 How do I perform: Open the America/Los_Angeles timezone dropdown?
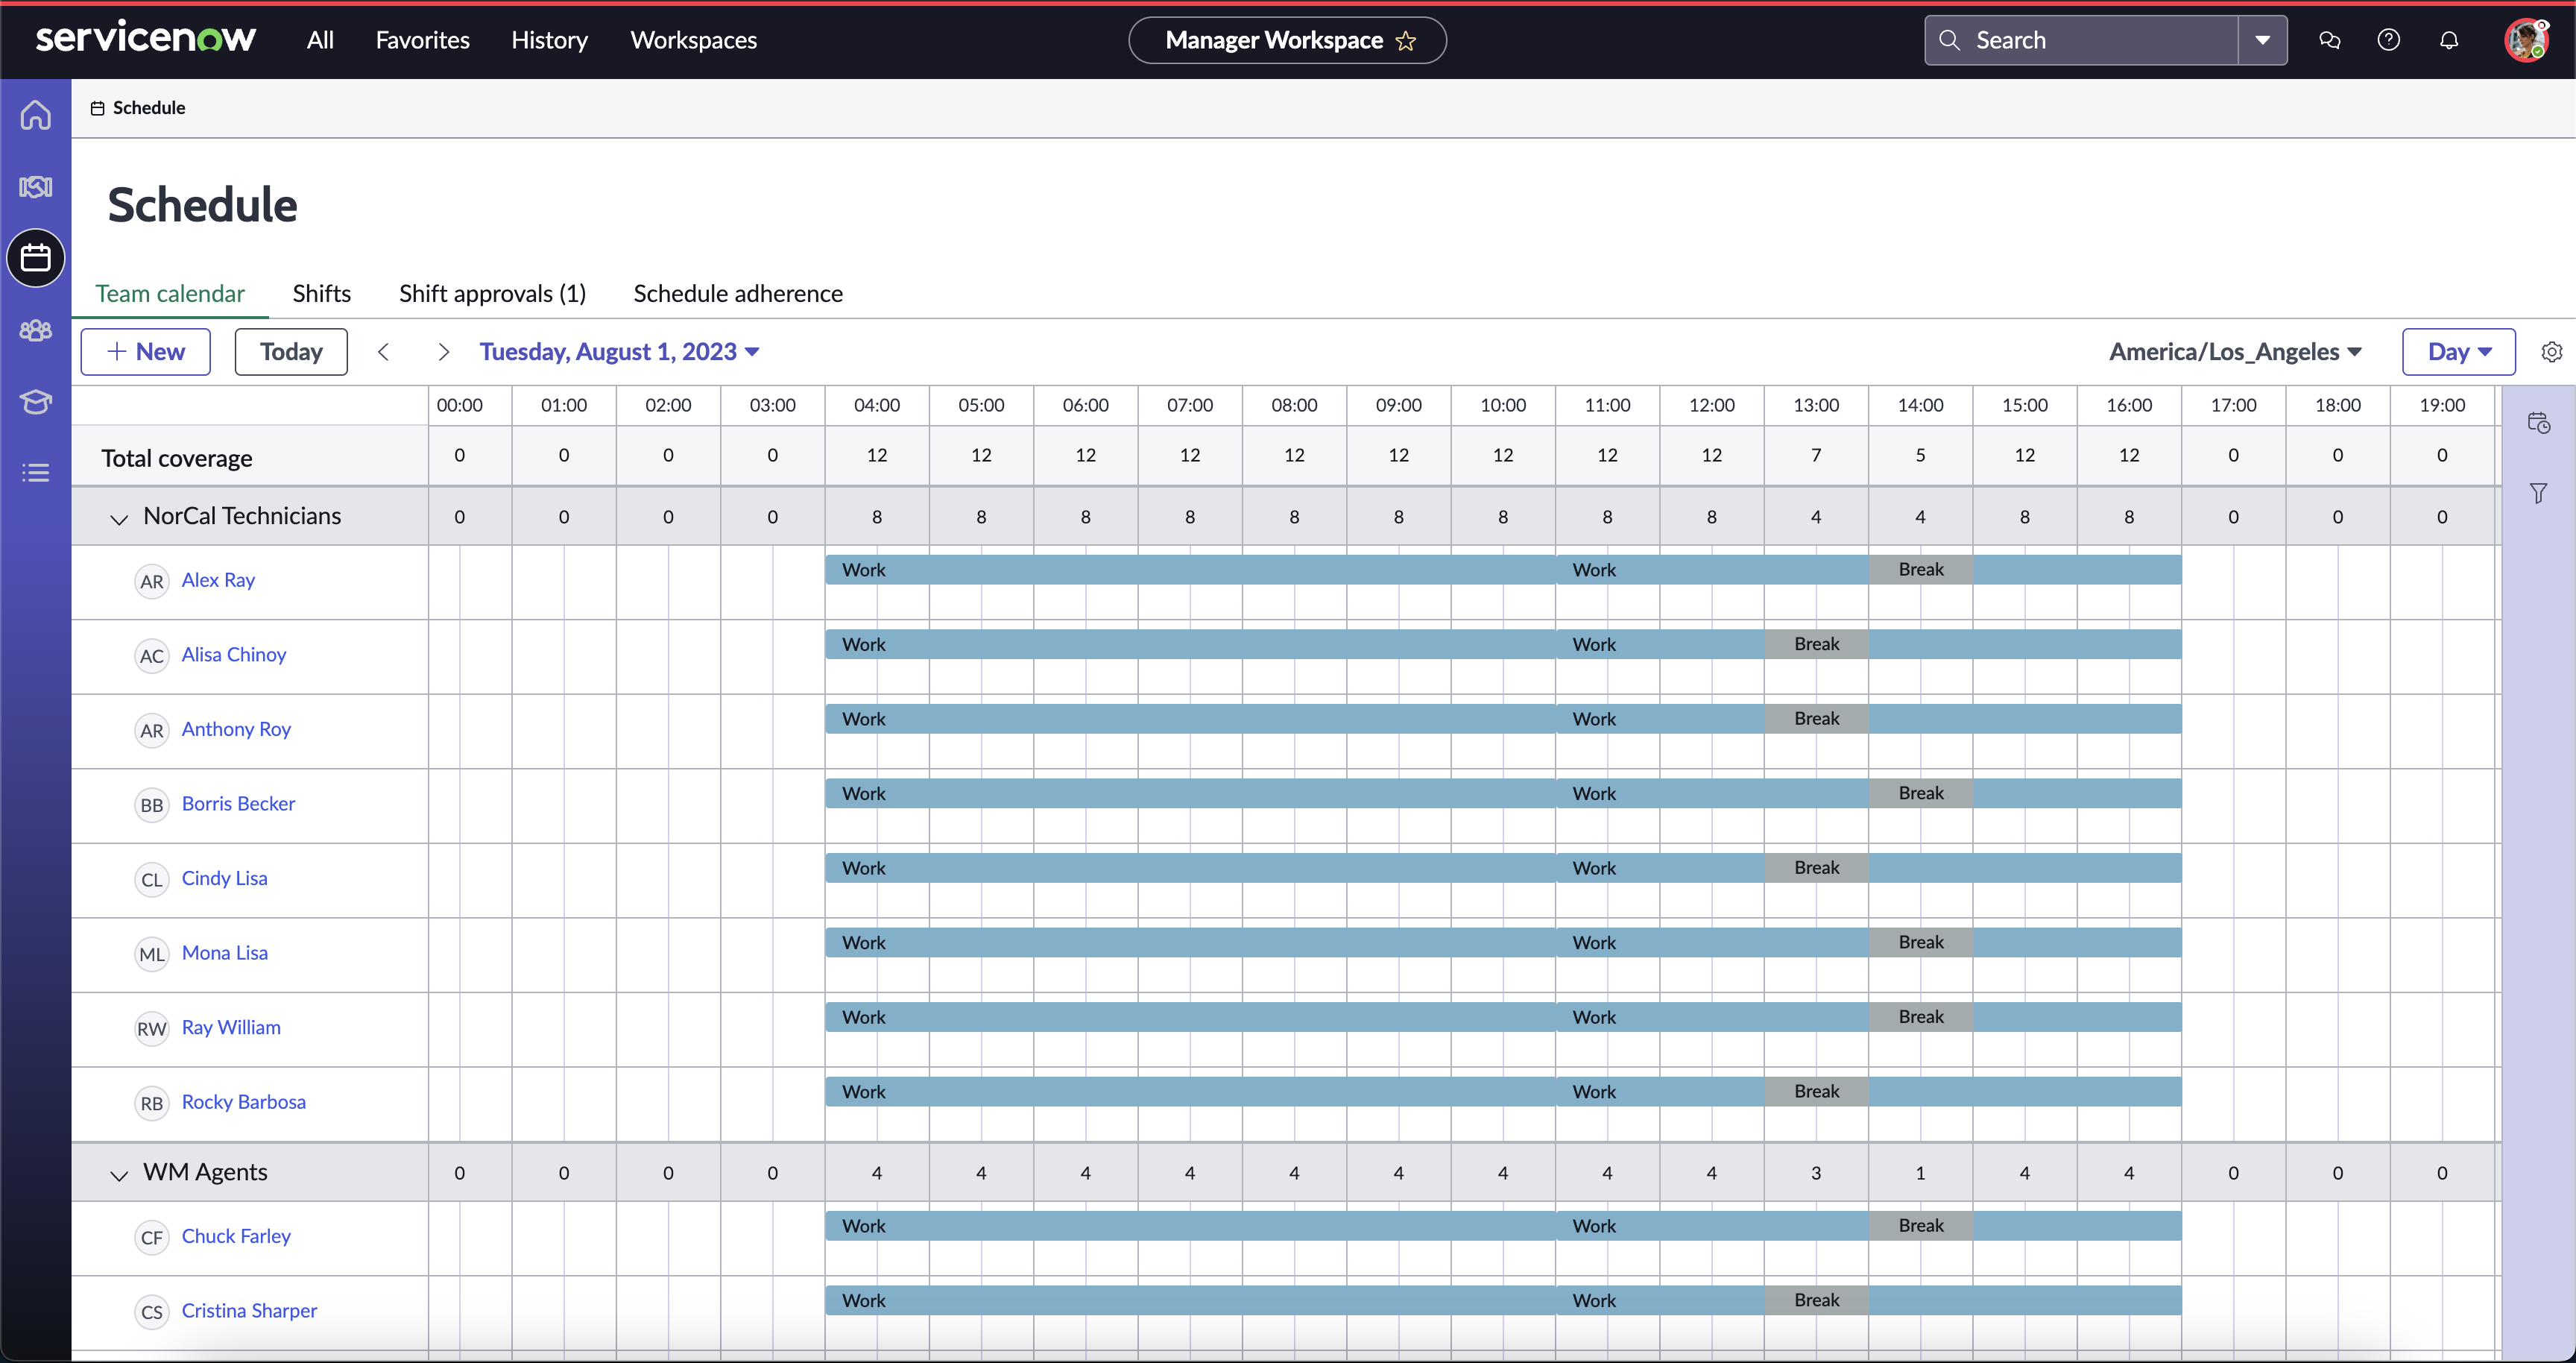click(x=2235, y=352)
